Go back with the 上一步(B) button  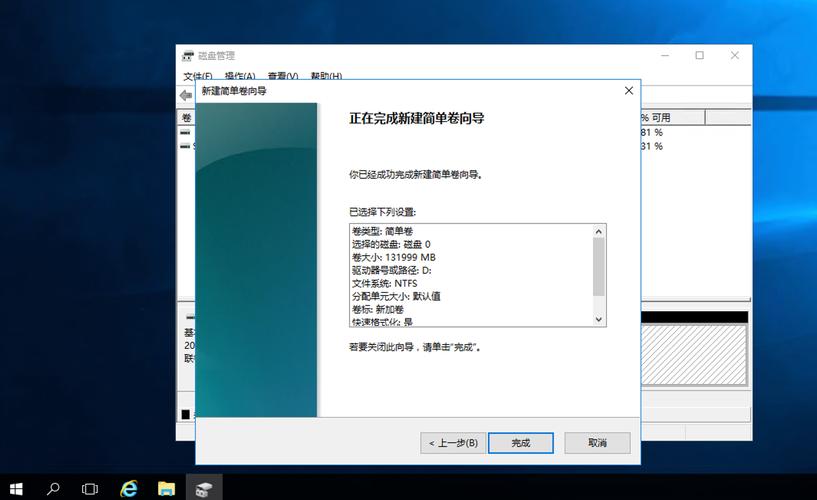(x=453, y=443)
